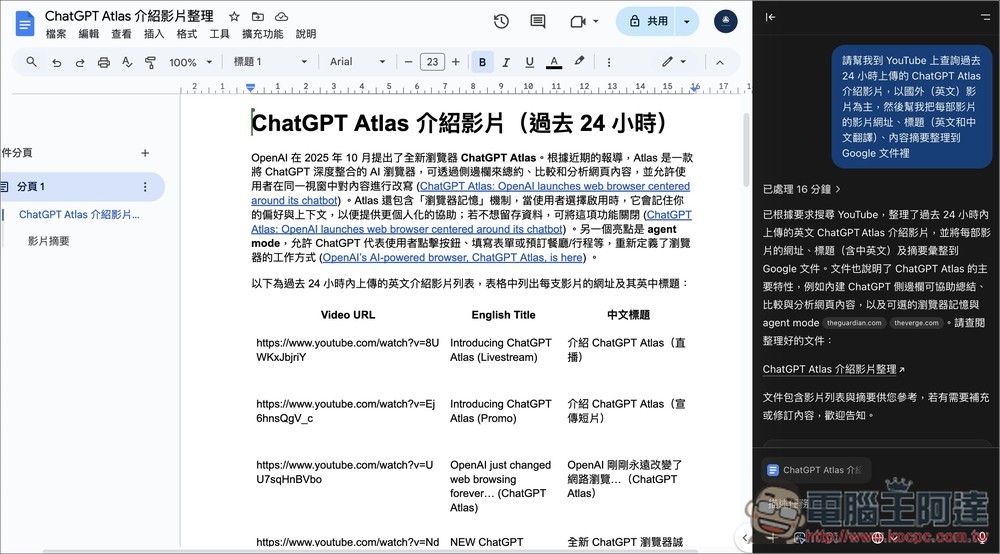Open the zoom 100% dropdown
1000x554 pixels.
coord(189,62)
